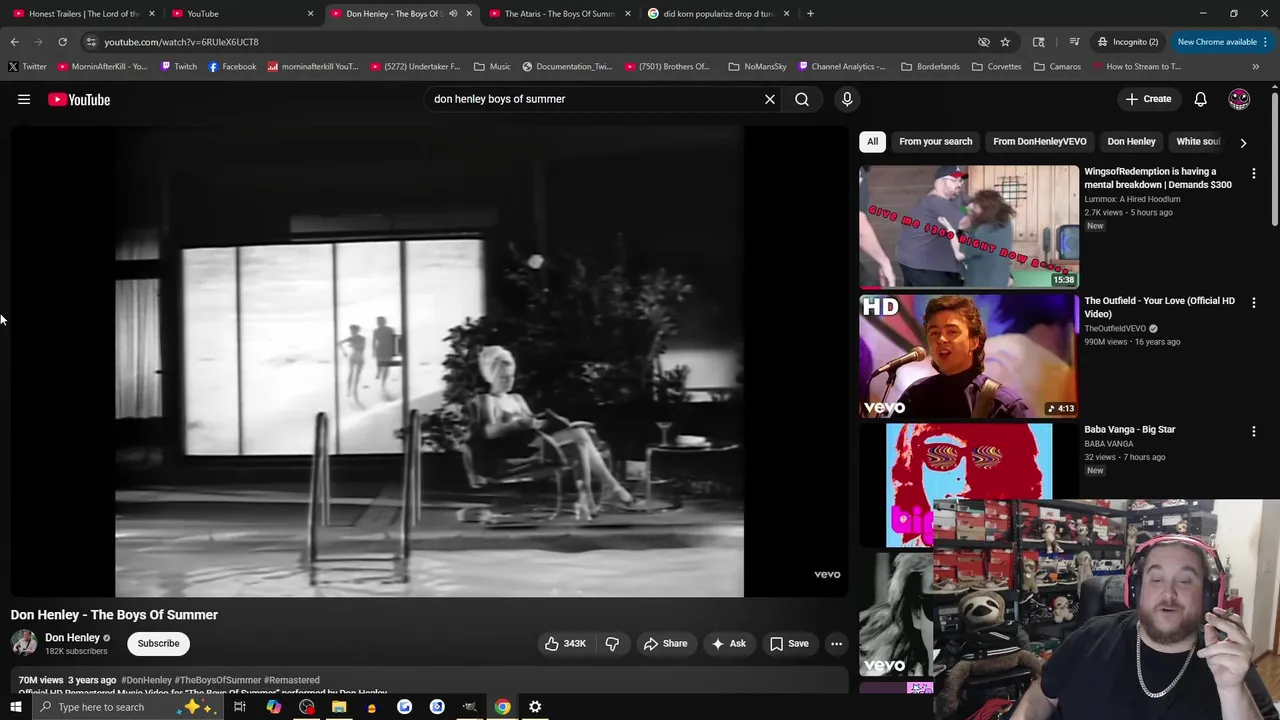The width and height of the screenshot is (1280, 720).
Task: Switch to the Korn drop d Google tab
Action: tap(718, 14)
